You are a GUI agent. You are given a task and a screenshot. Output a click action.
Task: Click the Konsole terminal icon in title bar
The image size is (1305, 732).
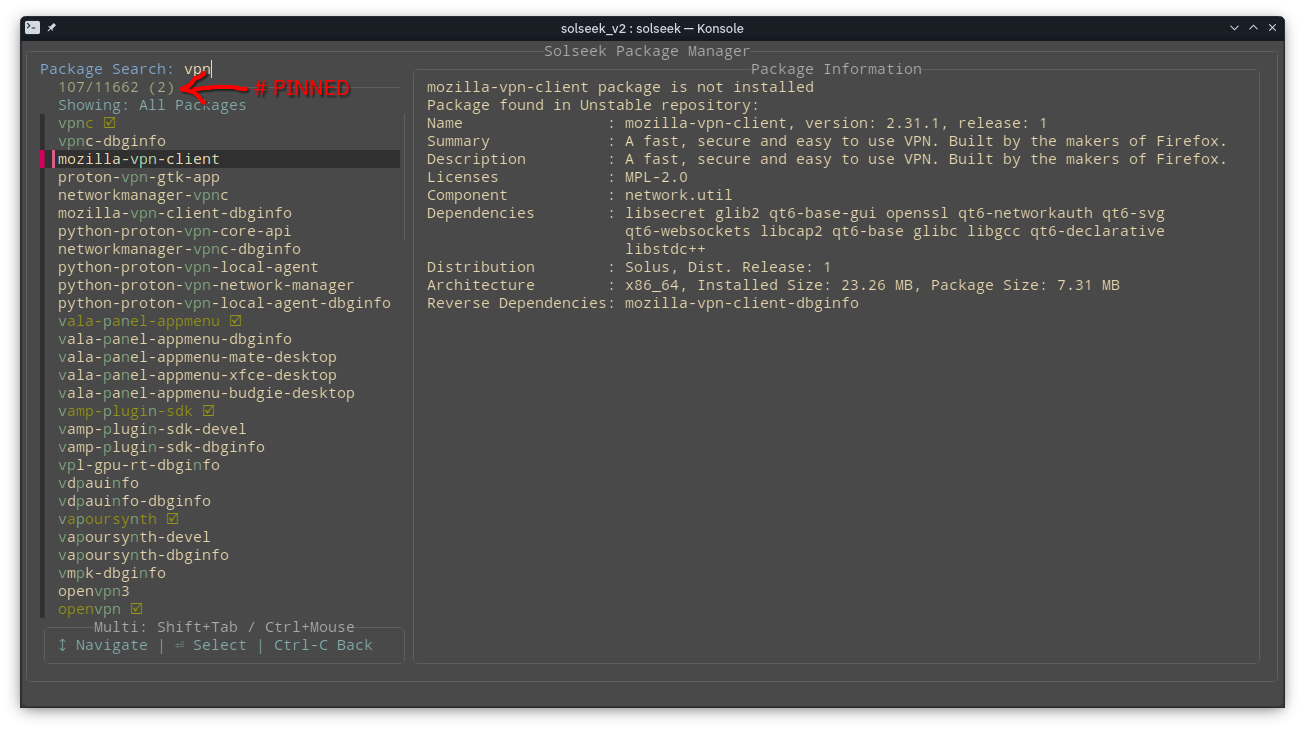pos(32,28)
